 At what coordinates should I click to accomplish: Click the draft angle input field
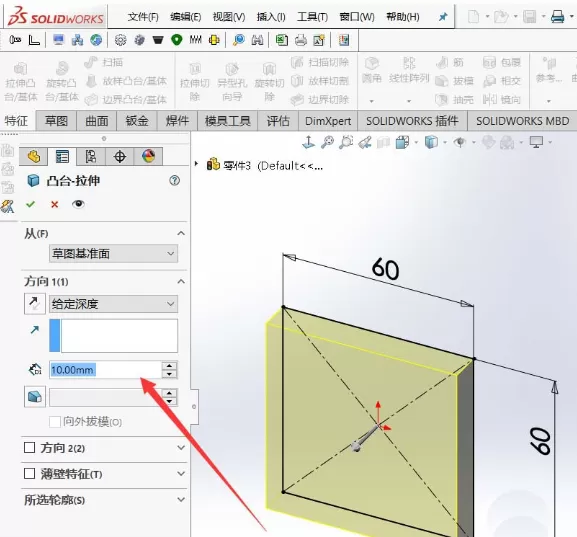point(105,398)
